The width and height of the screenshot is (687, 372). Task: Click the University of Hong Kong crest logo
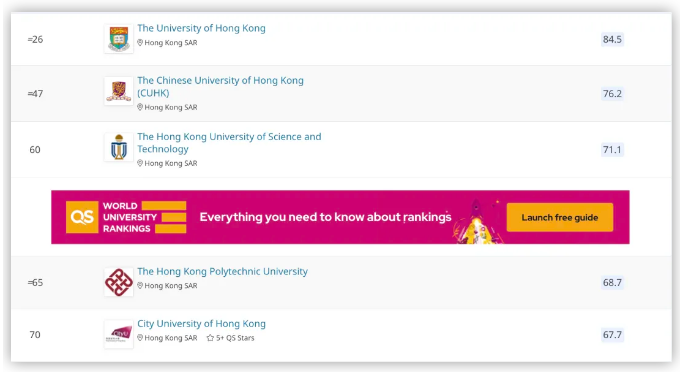click(x=119, y=39)
